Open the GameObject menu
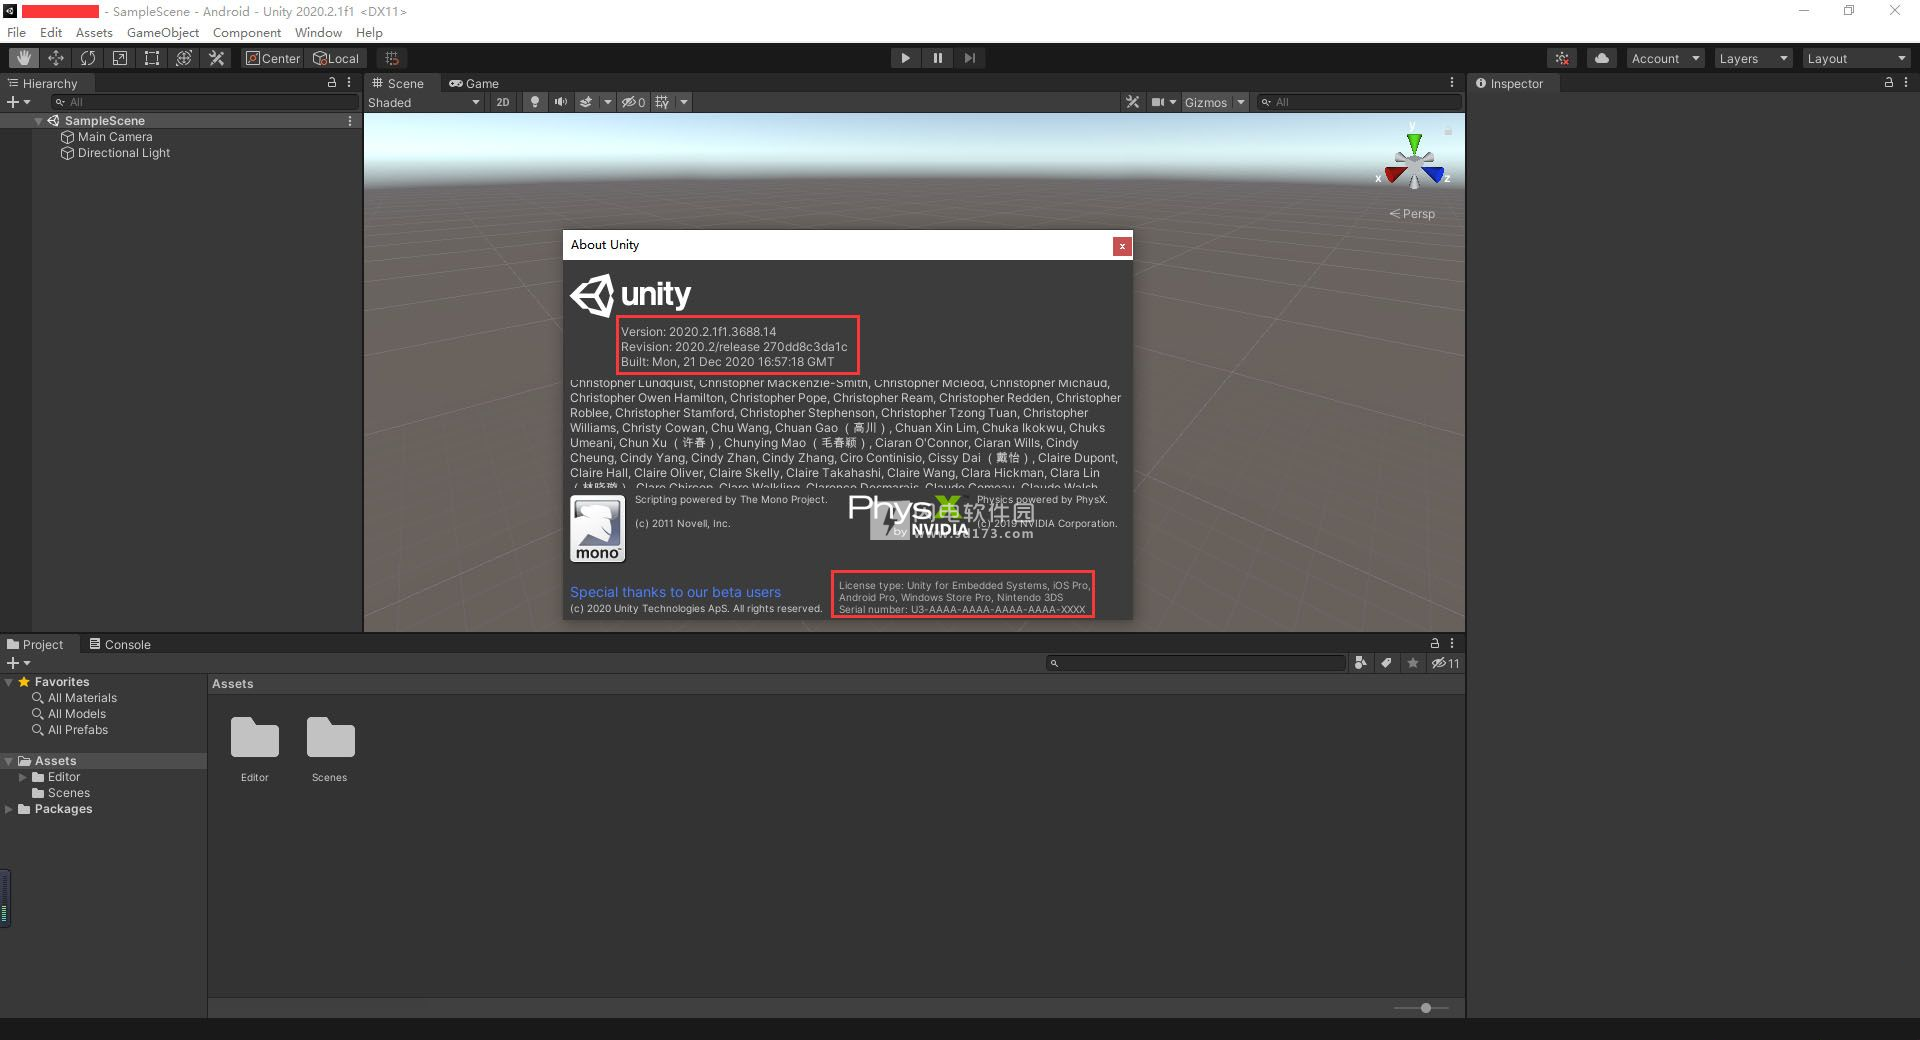This screenshot has height=1040, width=1920. 163,32
